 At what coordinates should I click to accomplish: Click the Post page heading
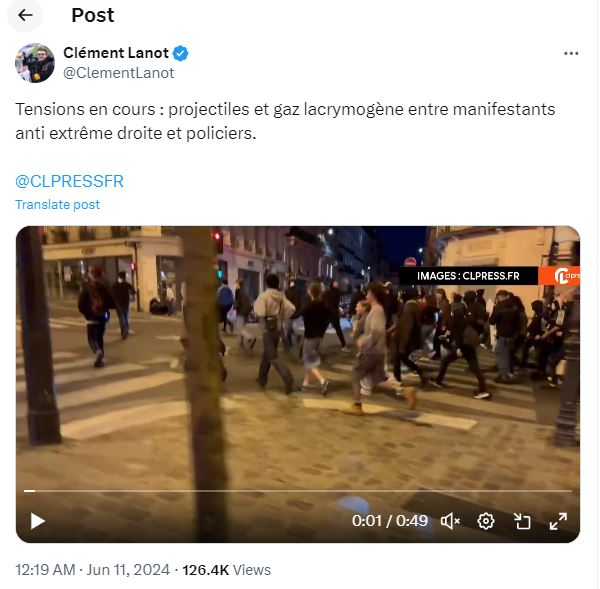[x=93, y=15]
